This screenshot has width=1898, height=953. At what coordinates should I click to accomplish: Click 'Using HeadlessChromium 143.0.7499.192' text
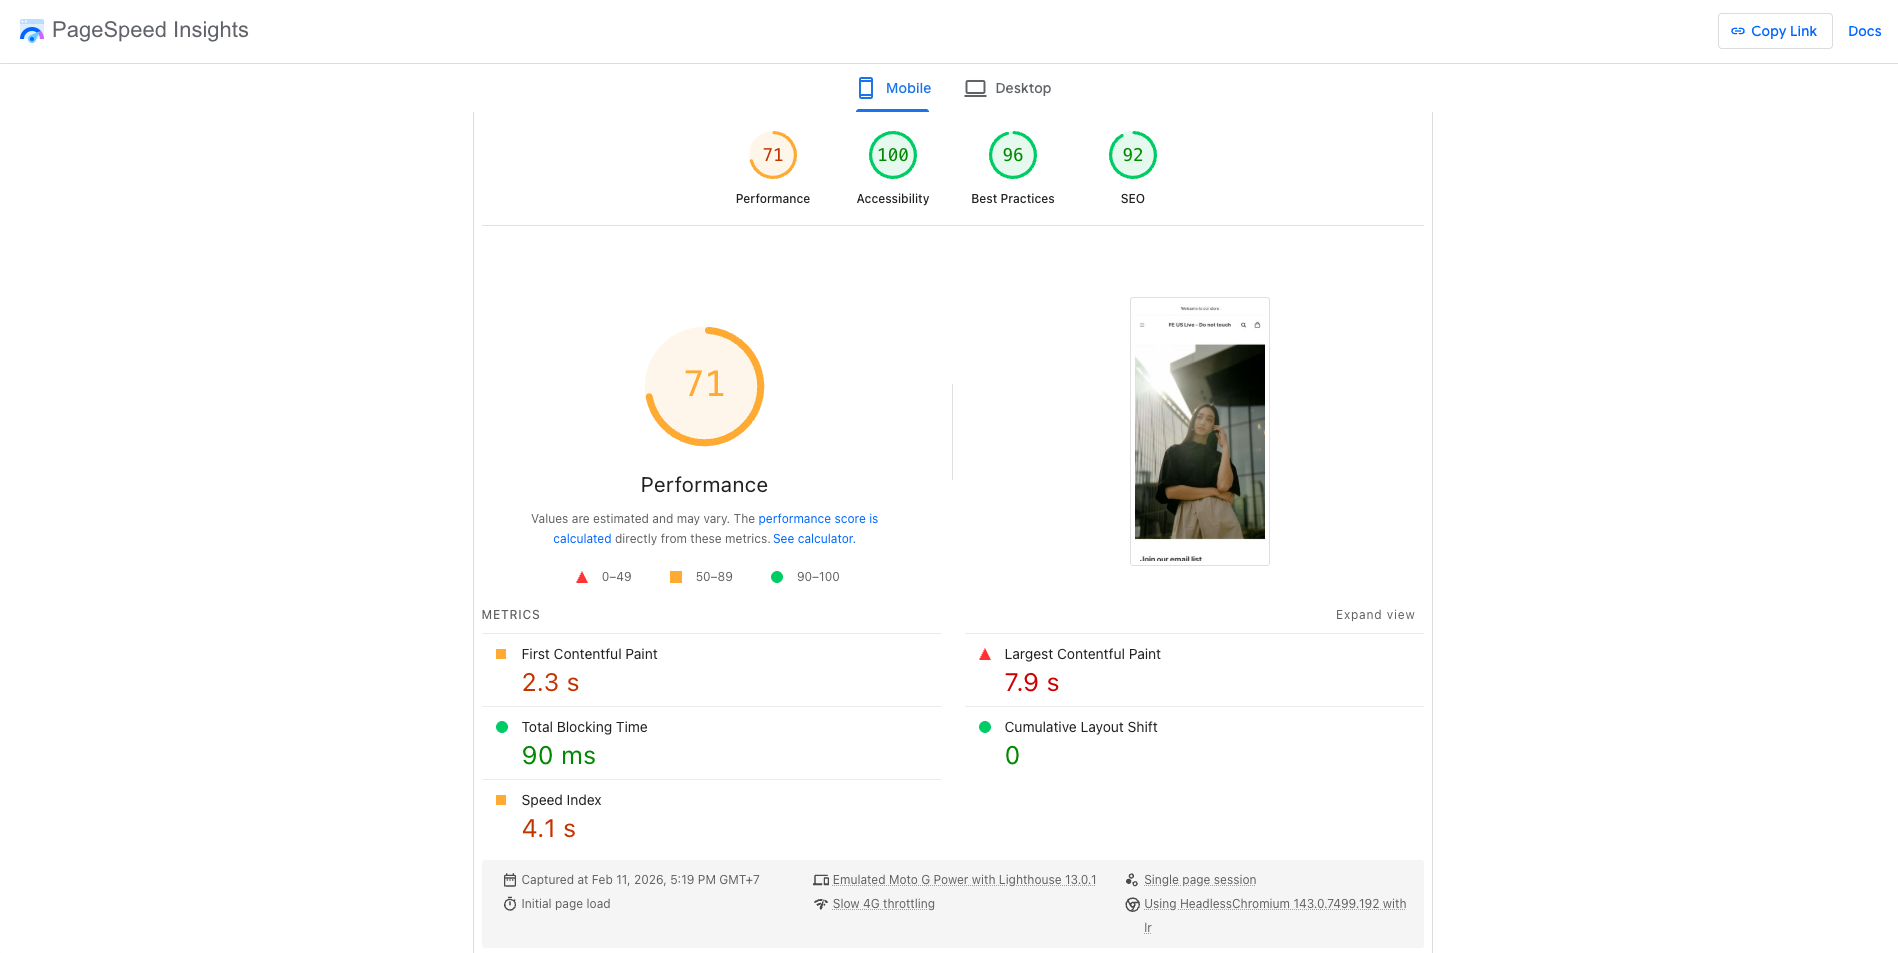point(1275,904)
